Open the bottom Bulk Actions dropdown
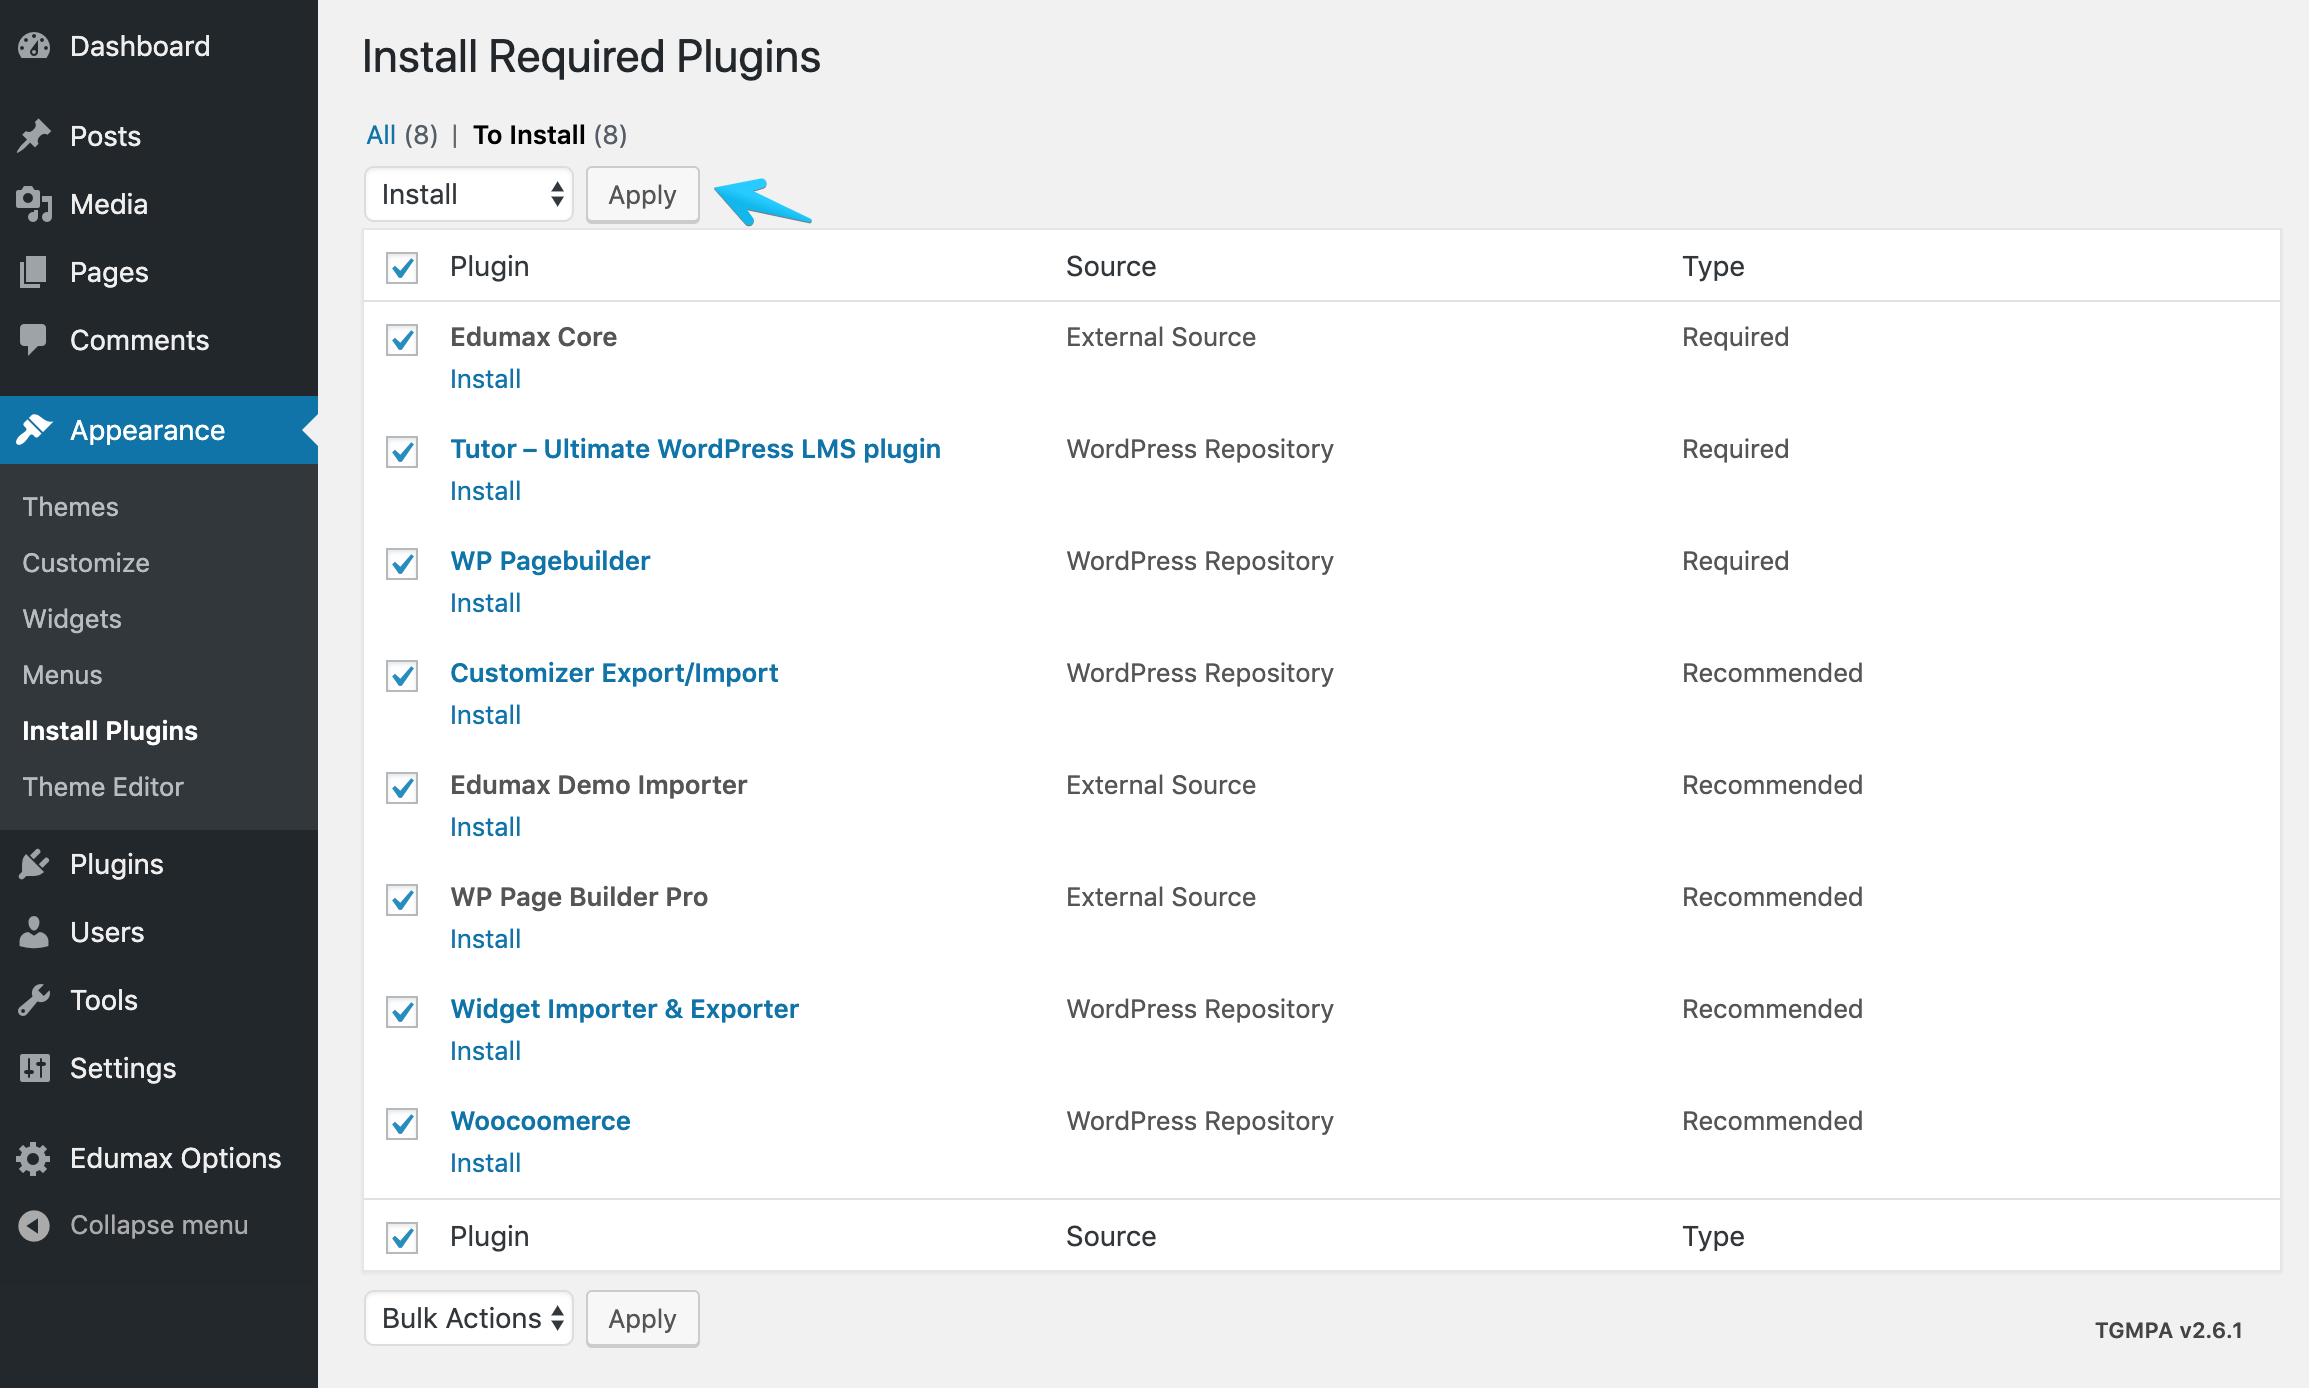This screenshot has height=1388, width=2309. pyautogui.click(x=469, y=1318)
